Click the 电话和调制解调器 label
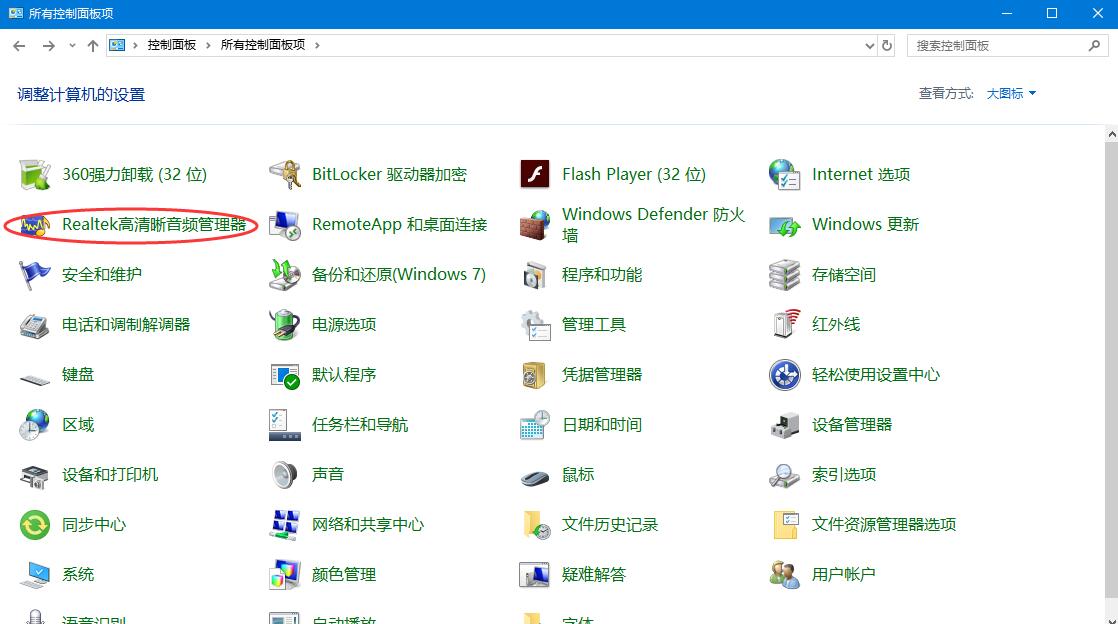 (126, 325)
